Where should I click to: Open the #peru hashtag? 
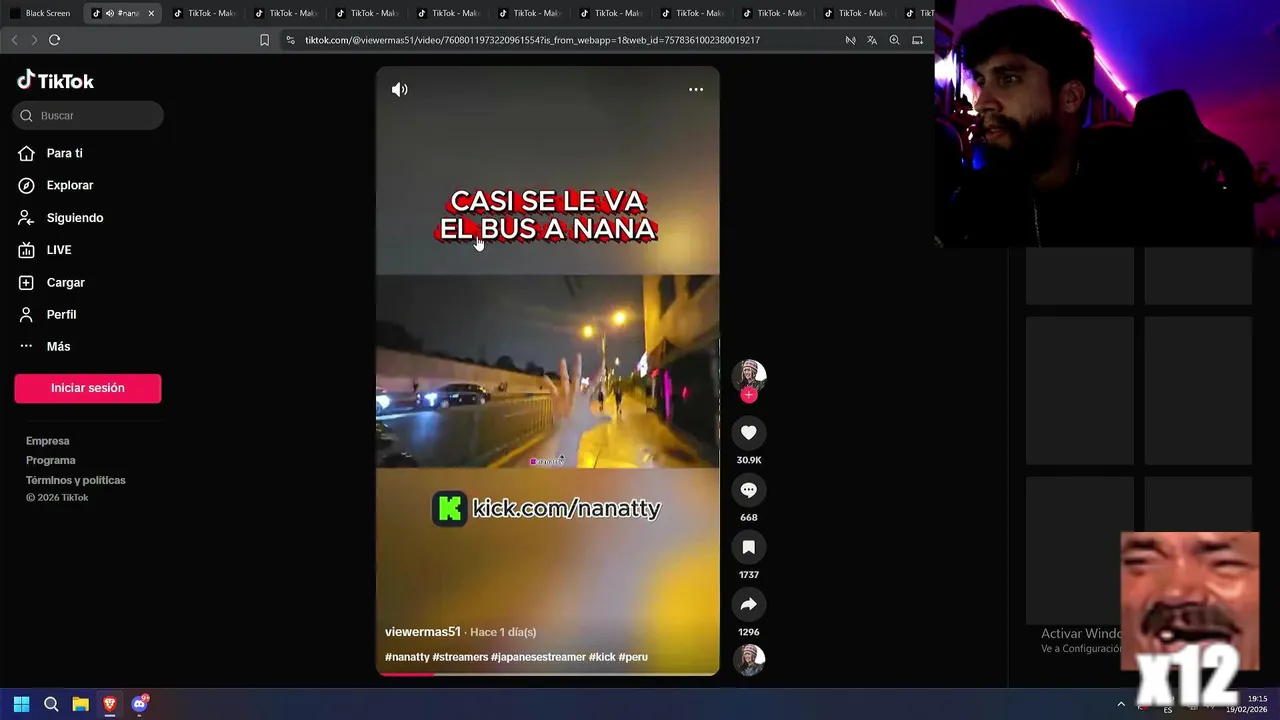point(633,657)
